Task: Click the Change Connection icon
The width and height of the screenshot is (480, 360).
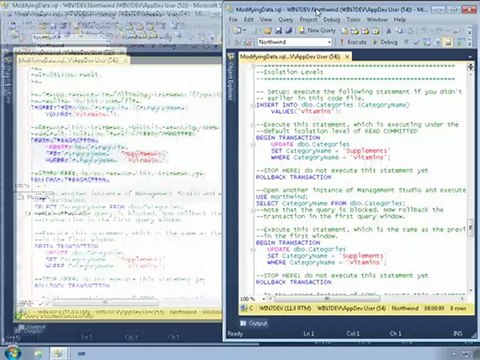Action: click(x=248, y=42)
